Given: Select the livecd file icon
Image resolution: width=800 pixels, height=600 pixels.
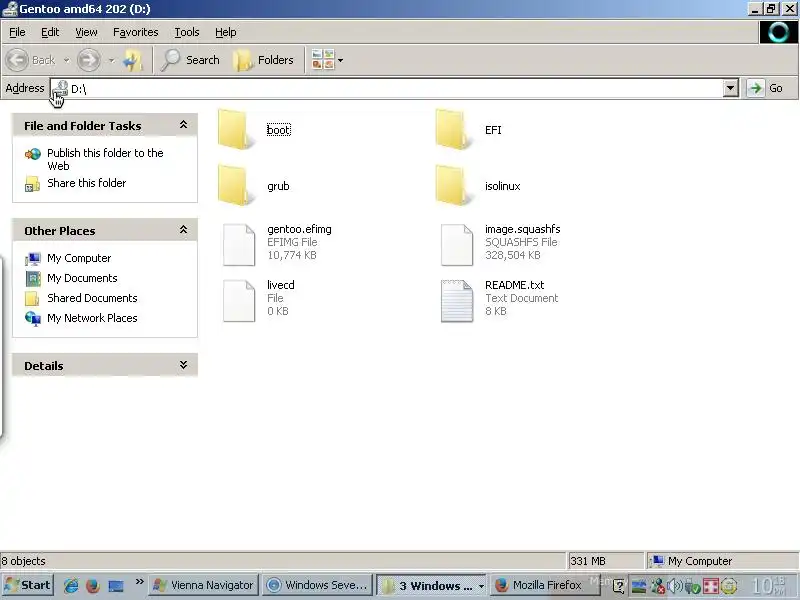Looking at the screenshot, I should (239, 301).
